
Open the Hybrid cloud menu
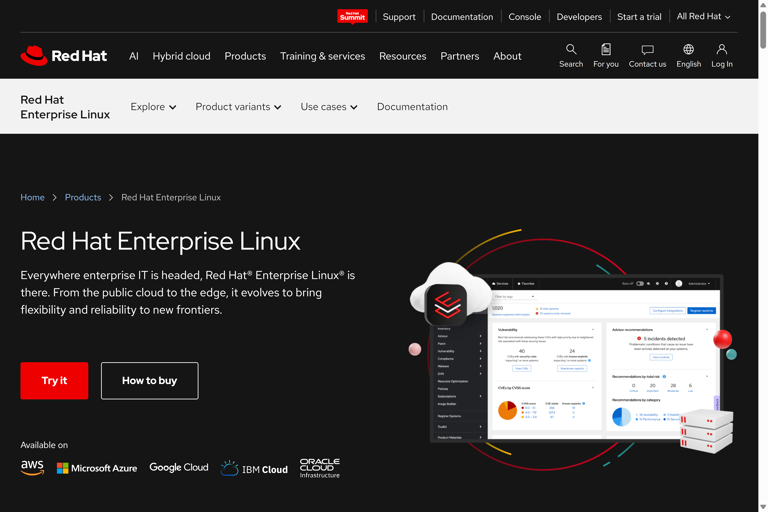coord(181,56)
